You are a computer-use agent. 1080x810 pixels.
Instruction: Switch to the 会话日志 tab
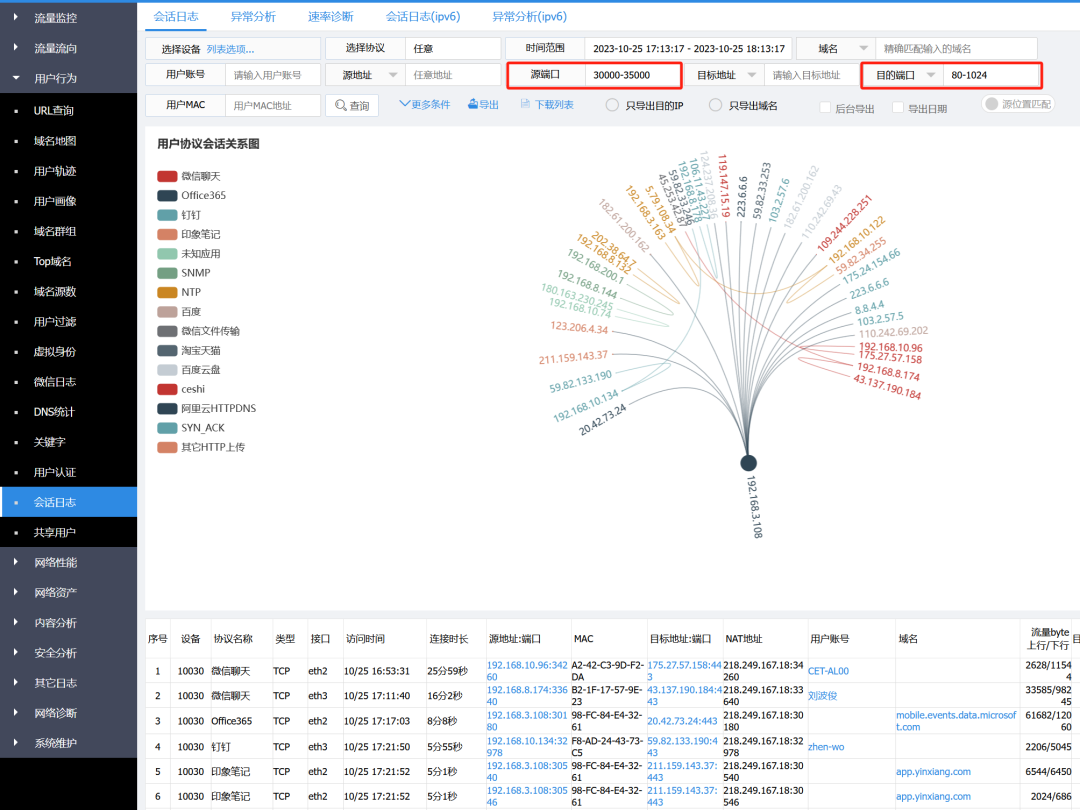click(x=176, y=17)
